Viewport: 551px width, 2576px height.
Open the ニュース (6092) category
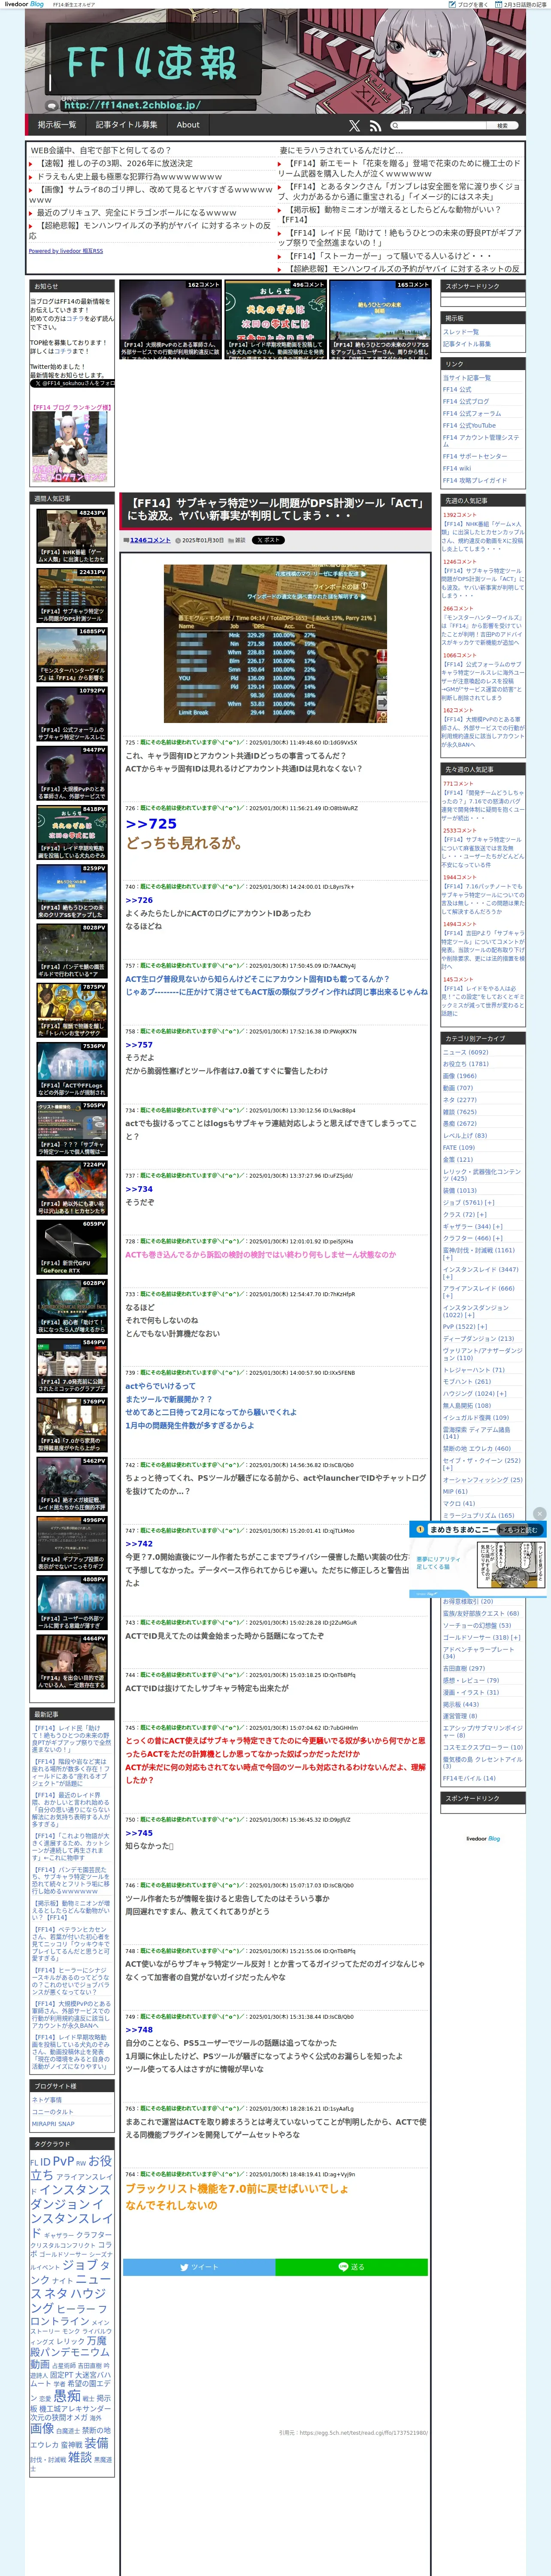pos(465,1052)
